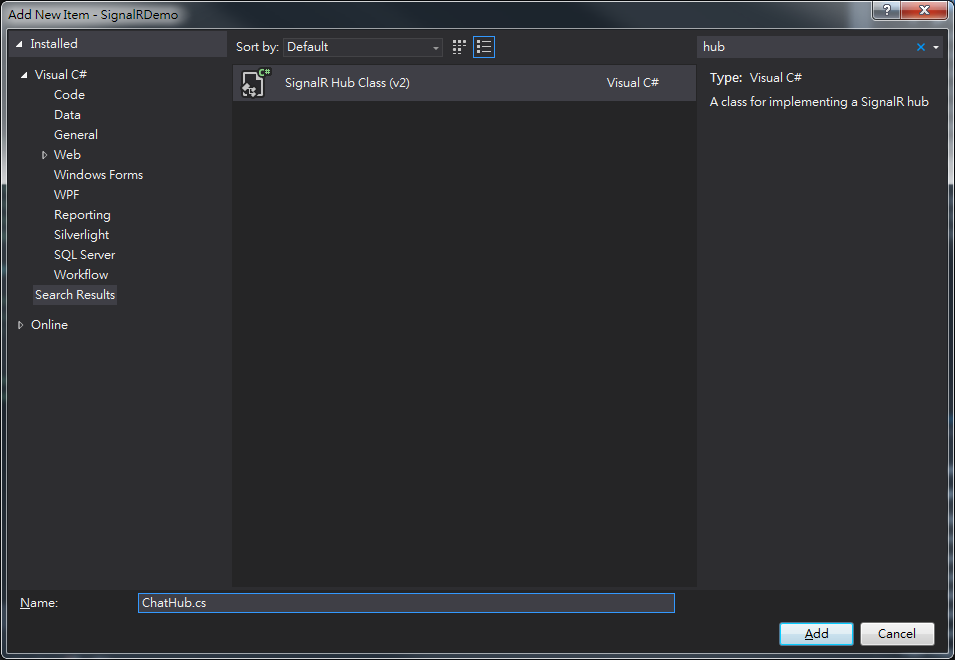This screenshot has width=955, height=660.
Task: Select the WPF category
Action: (66, 195)
